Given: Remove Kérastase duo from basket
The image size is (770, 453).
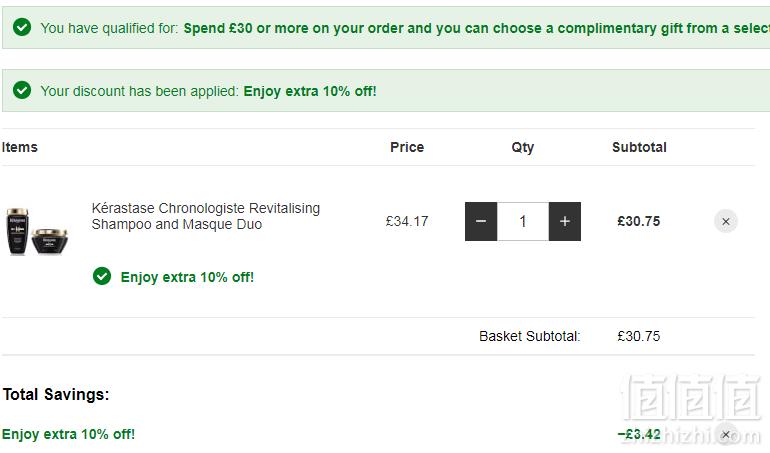Looking at the screenshot, I should pyautogui.click(x=726, y=222).
